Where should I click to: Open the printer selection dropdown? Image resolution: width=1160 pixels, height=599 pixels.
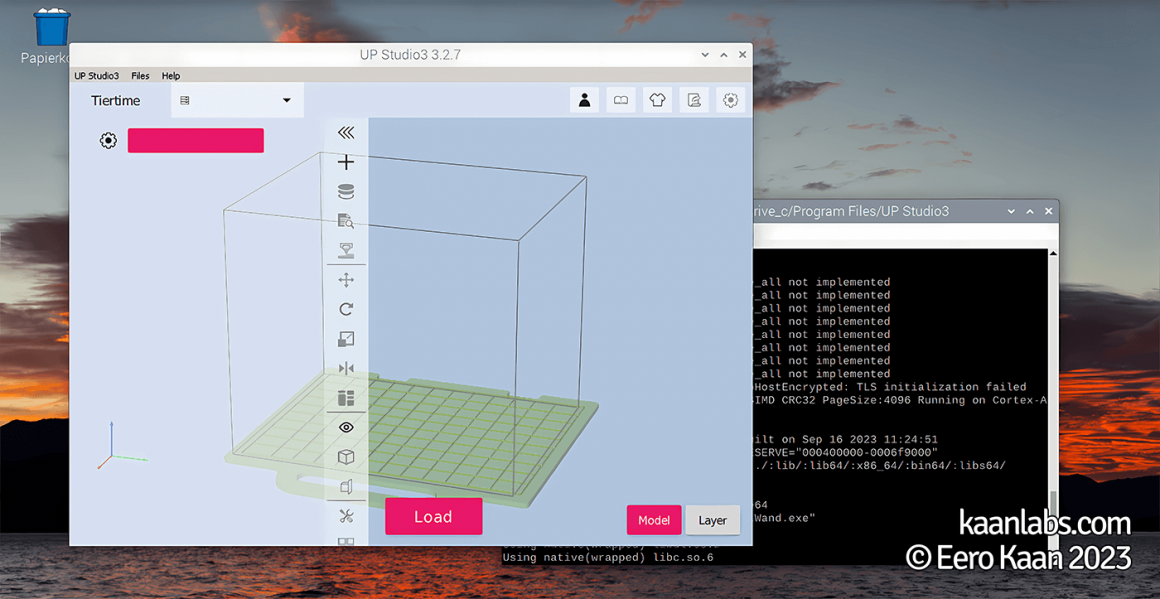237,100
